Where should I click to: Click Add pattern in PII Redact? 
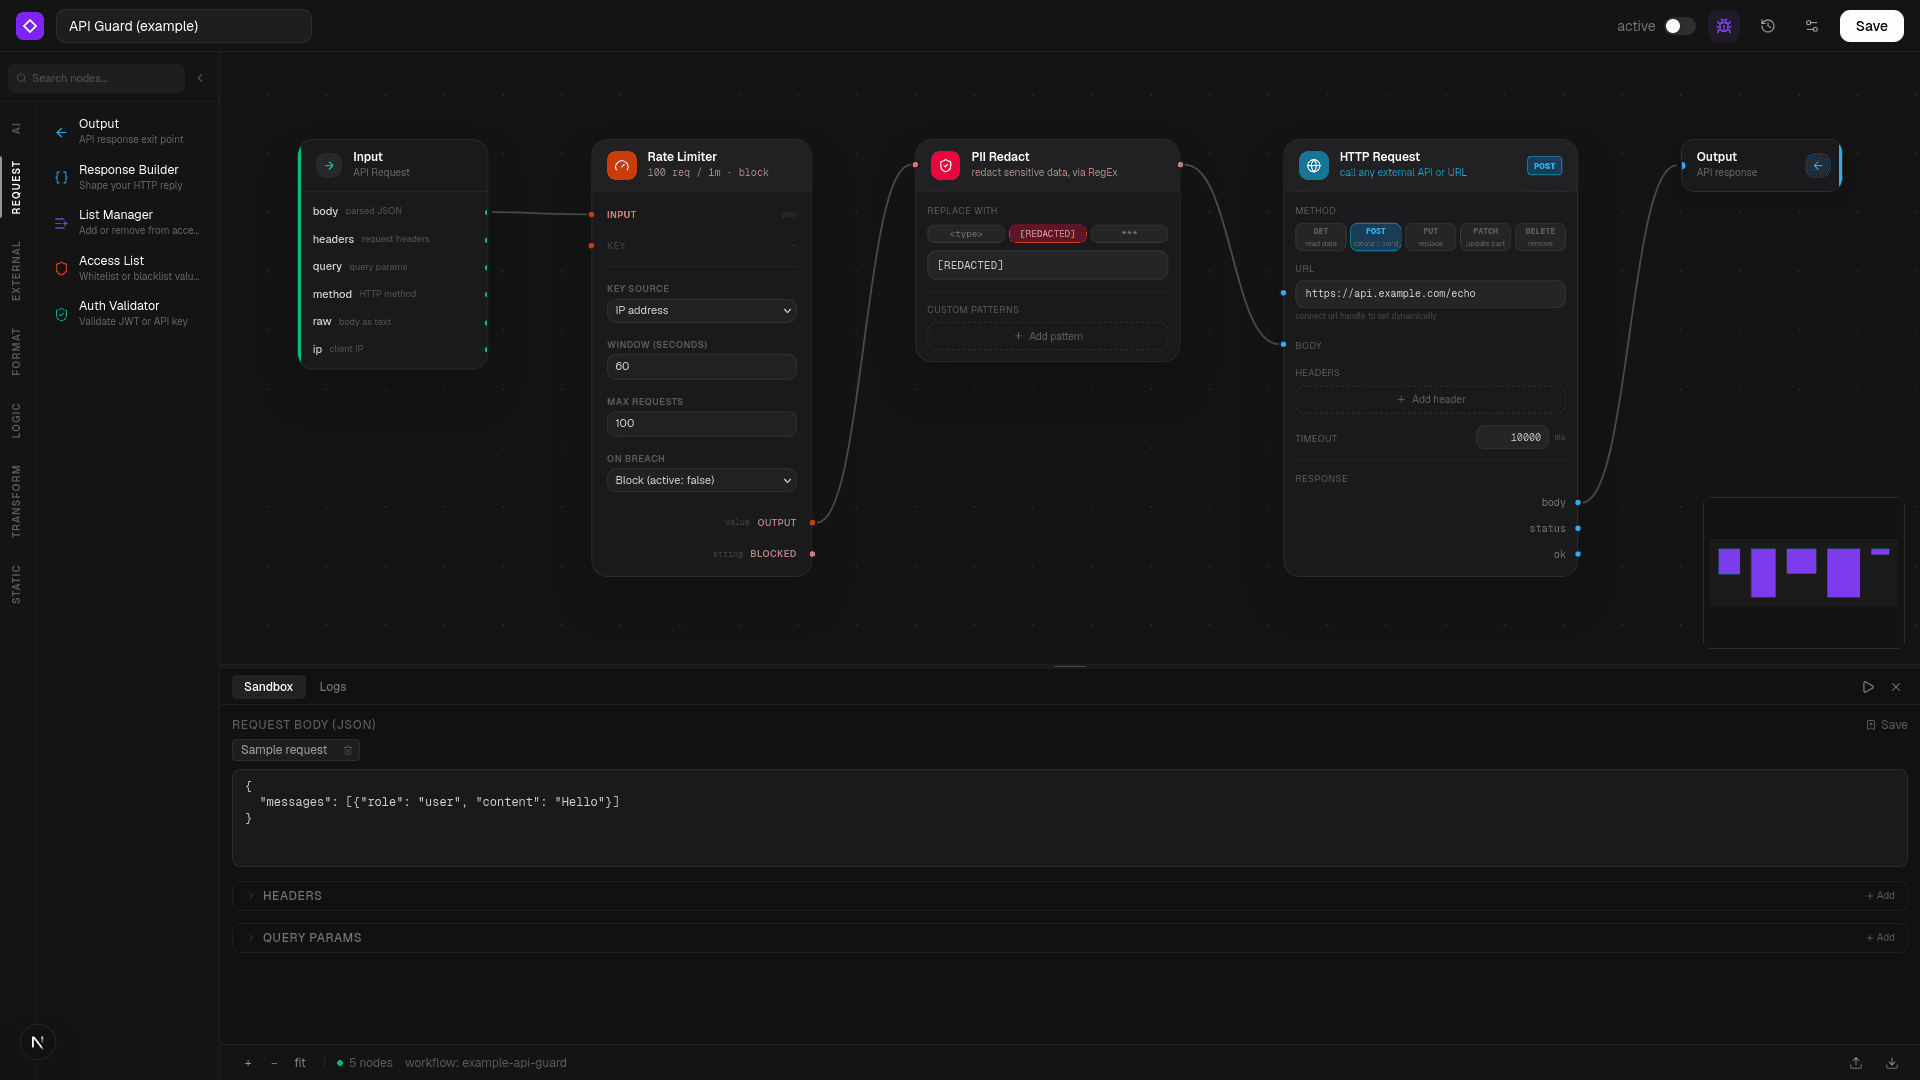1047,336
